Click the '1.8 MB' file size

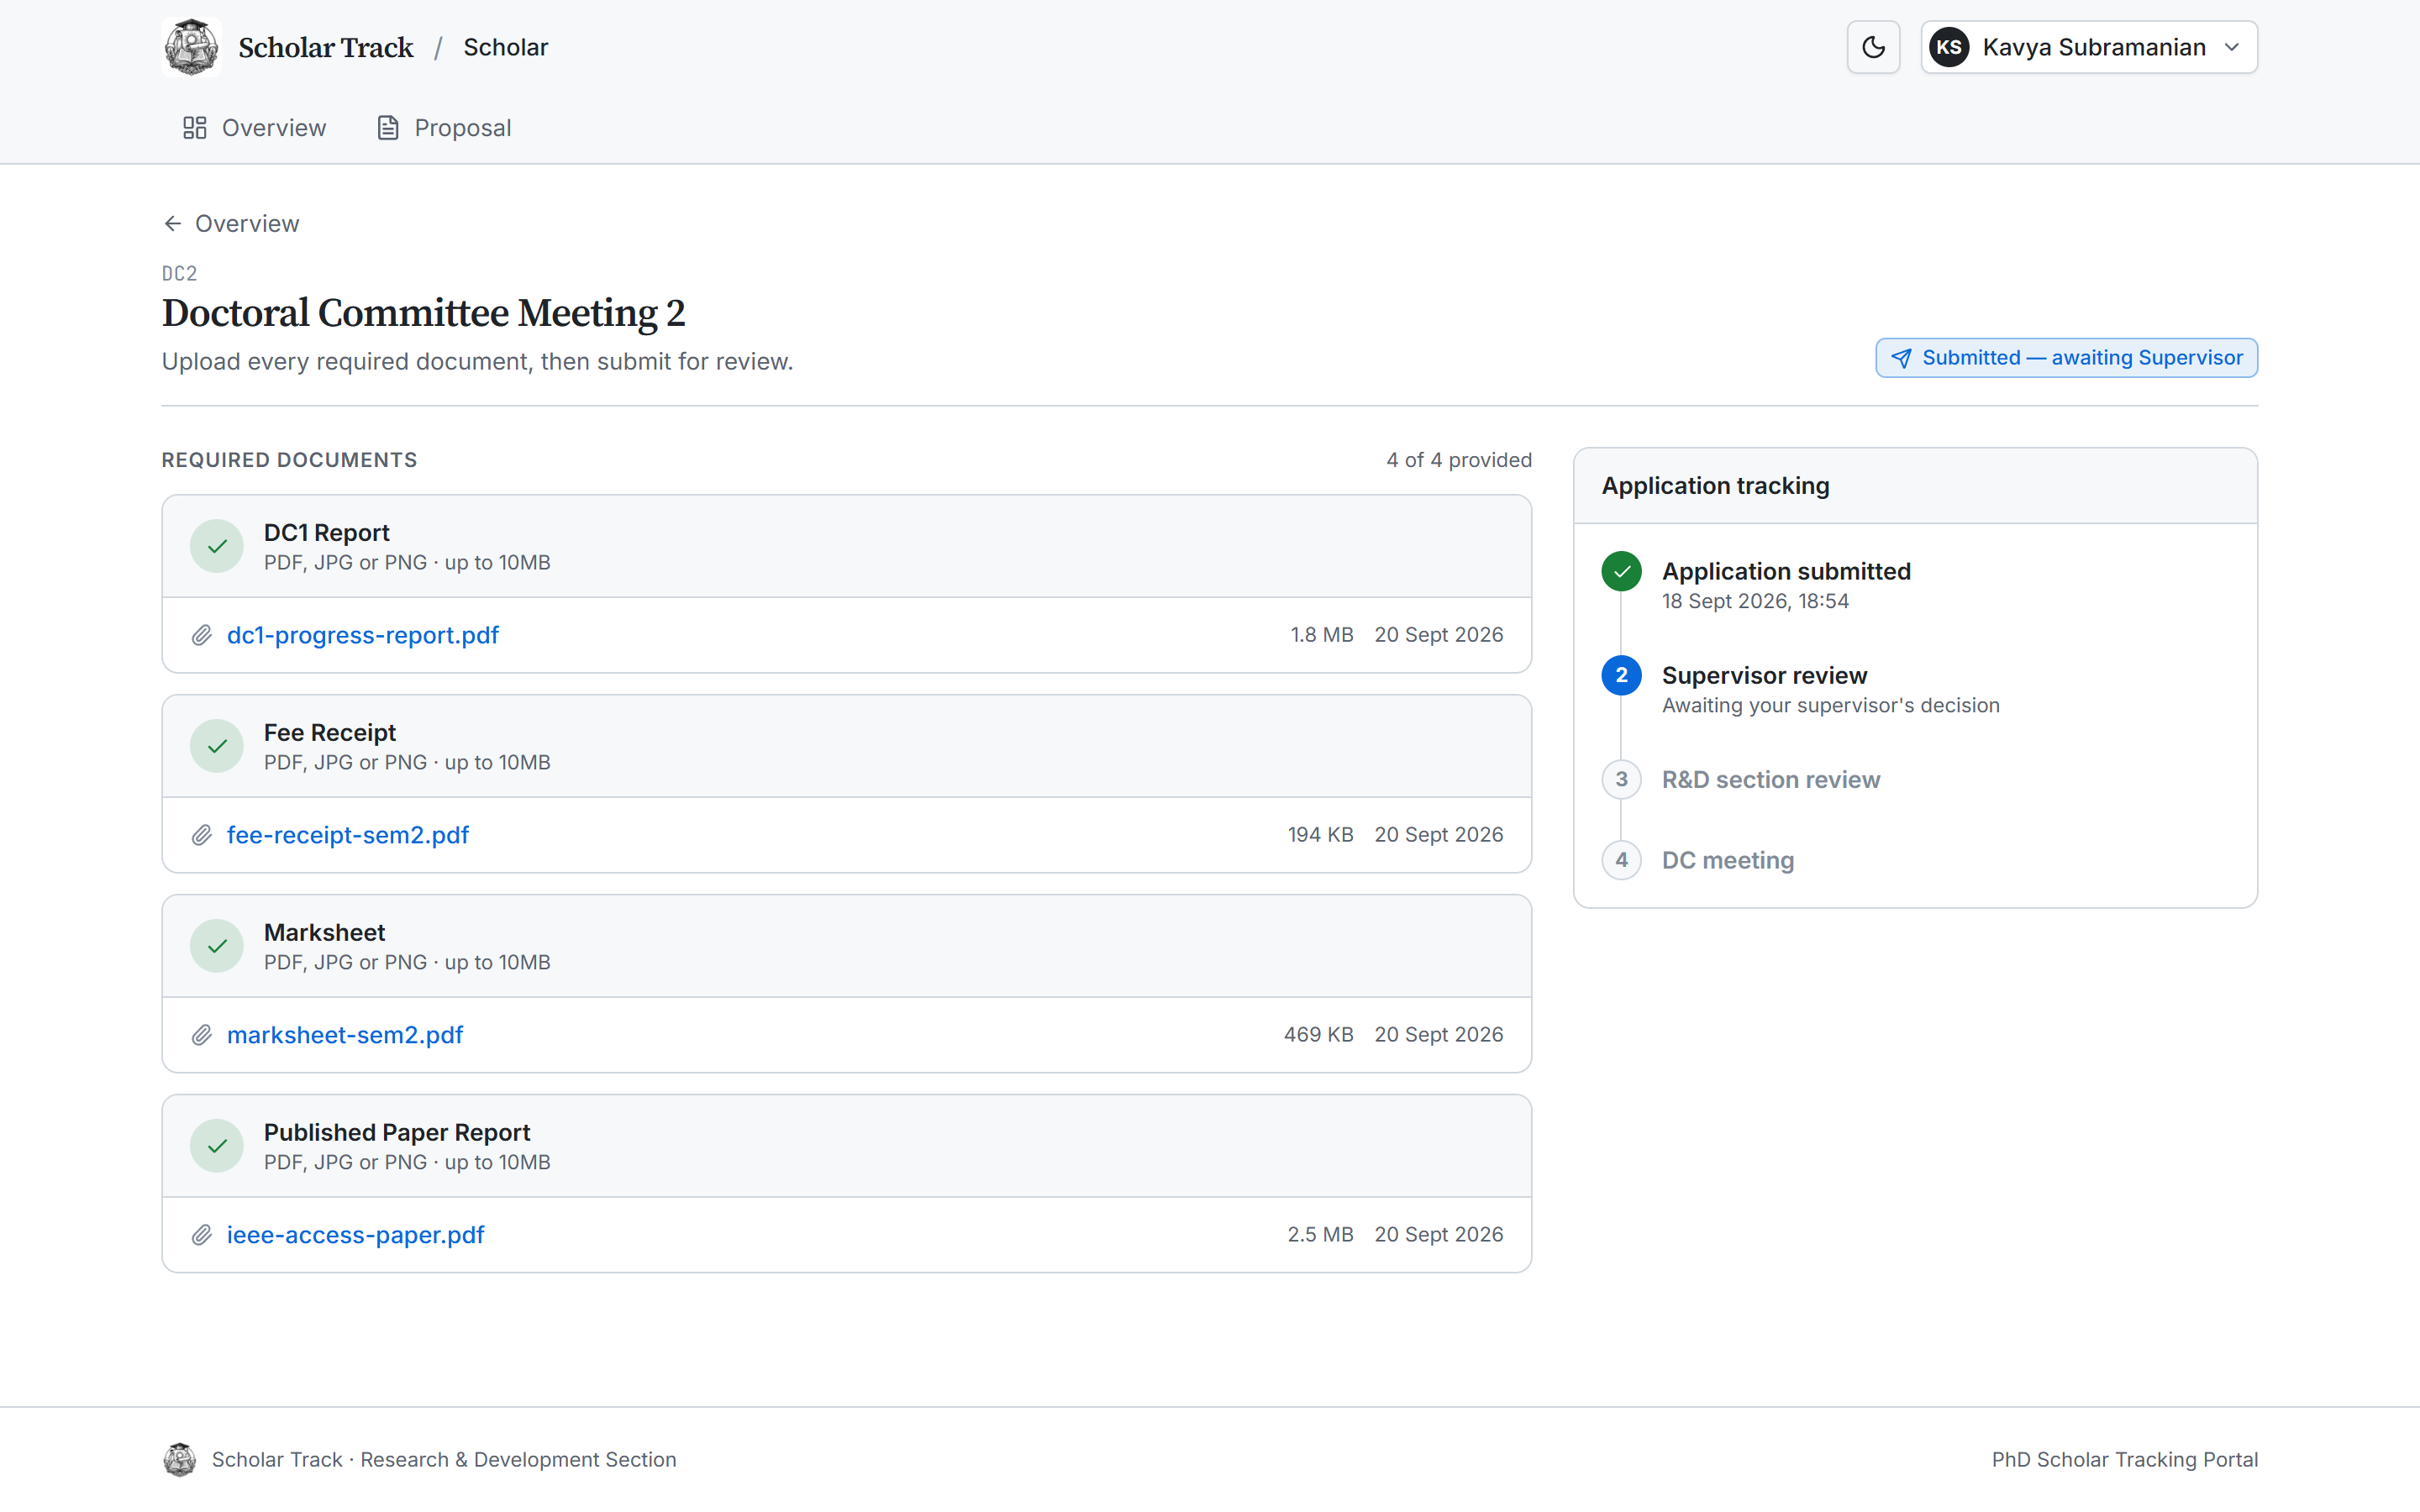(1321, 635)
